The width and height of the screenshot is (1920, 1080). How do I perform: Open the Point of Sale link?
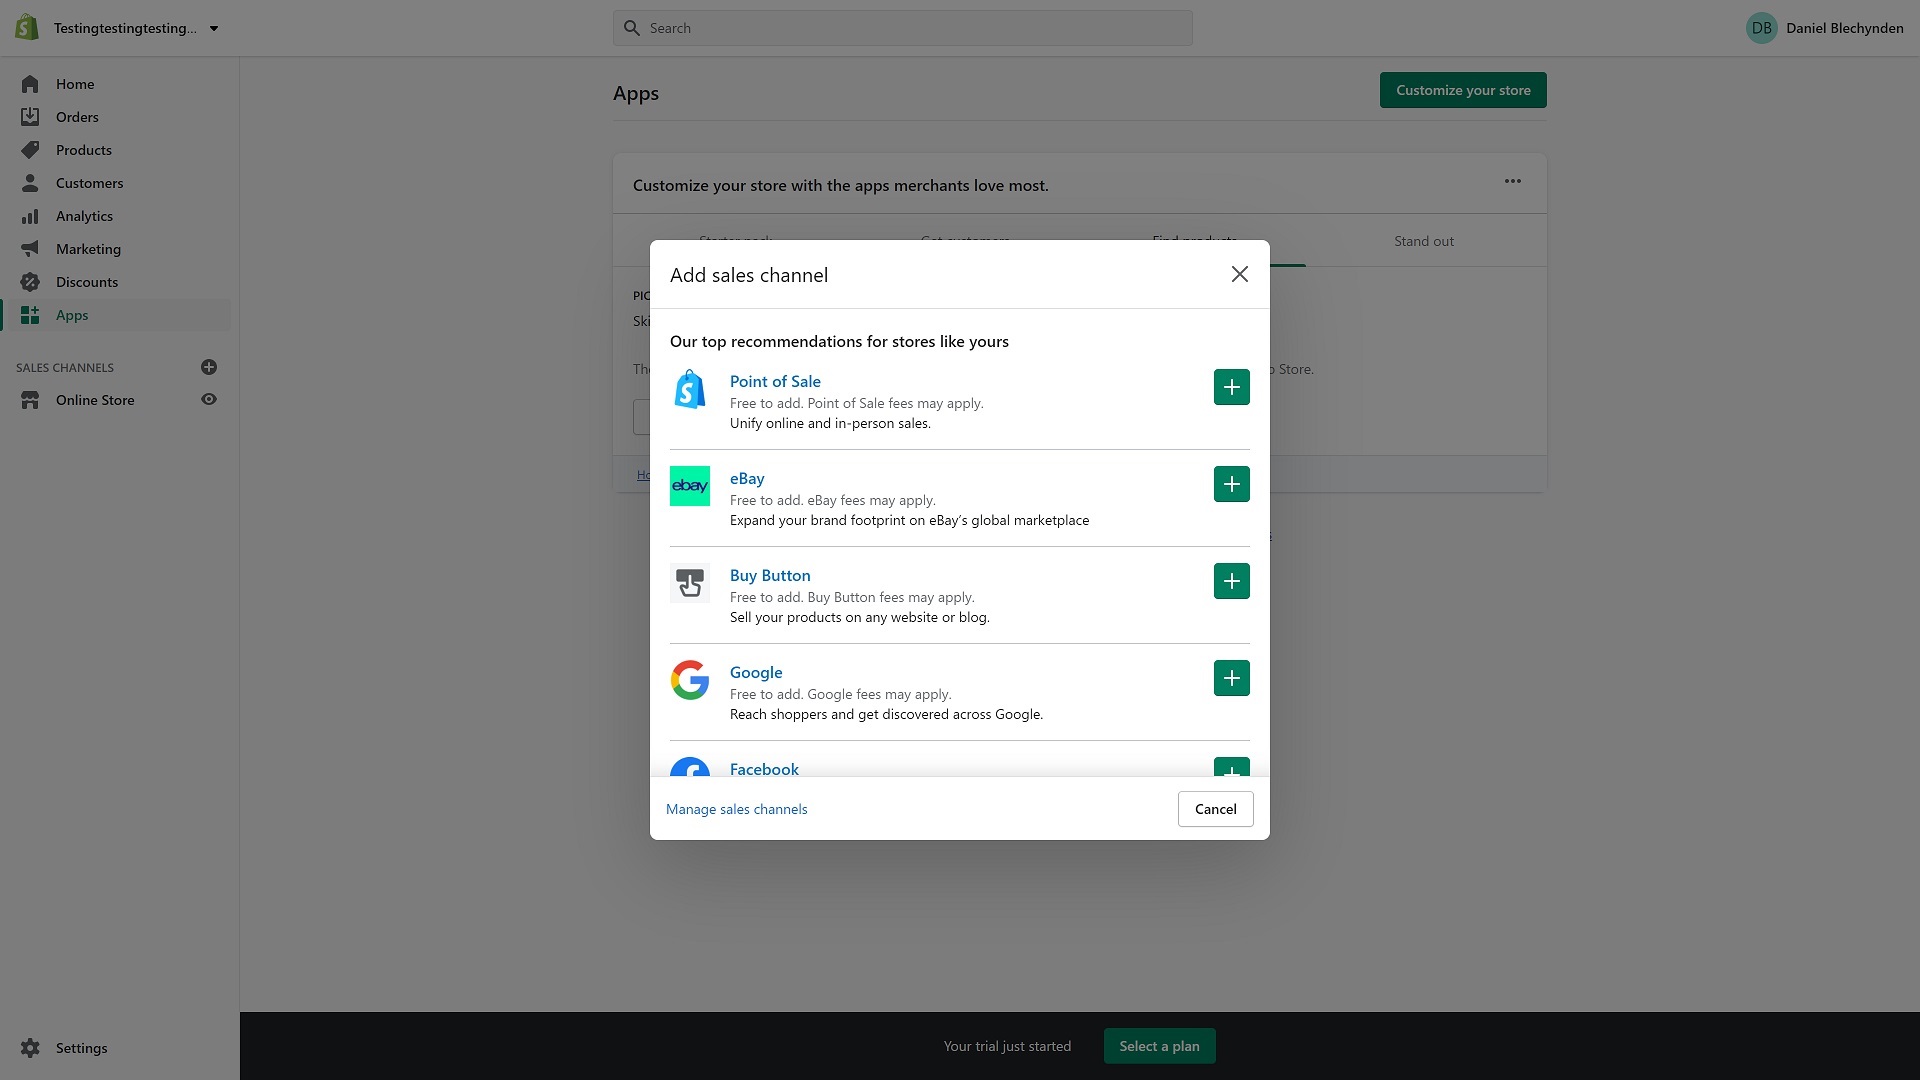point(775,381)
